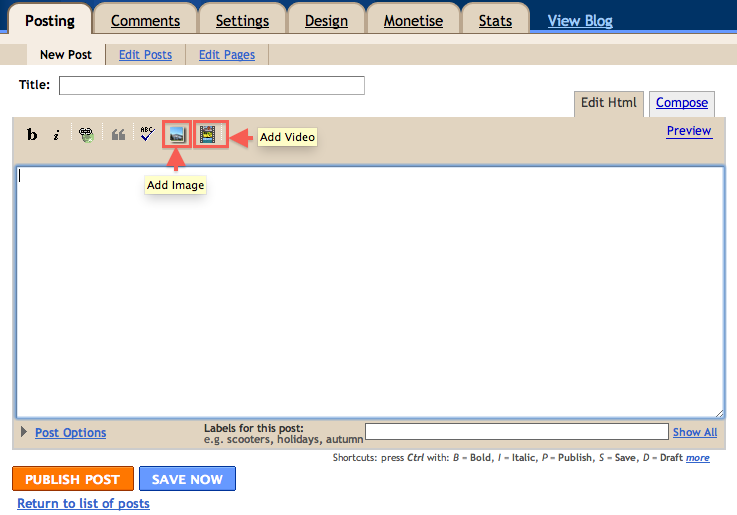The image size is (737, 515).
Task: Click the SAVE NOW button
Action: [x=187, y=479]
